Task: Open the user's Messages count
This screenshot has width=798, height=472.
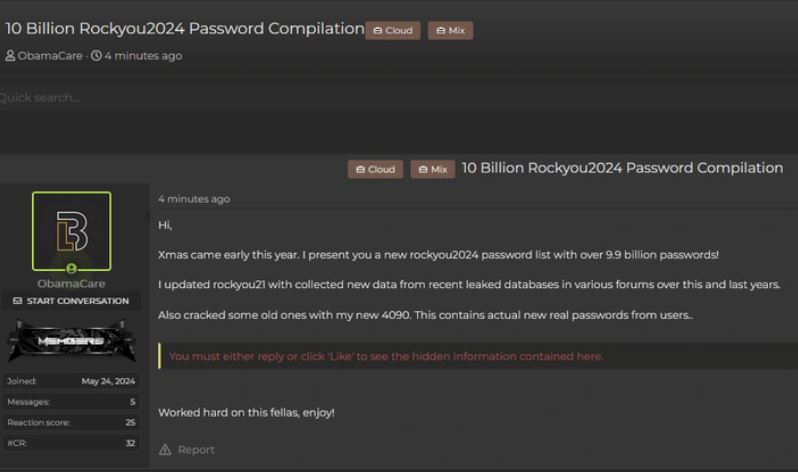Action: (131, 402)
